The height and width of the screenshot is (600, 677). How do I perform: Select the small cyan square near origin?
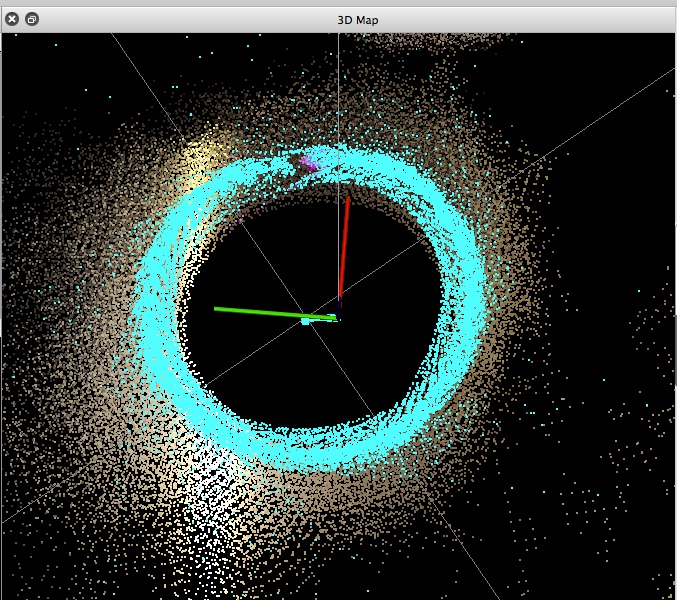(x=305, y=321)
